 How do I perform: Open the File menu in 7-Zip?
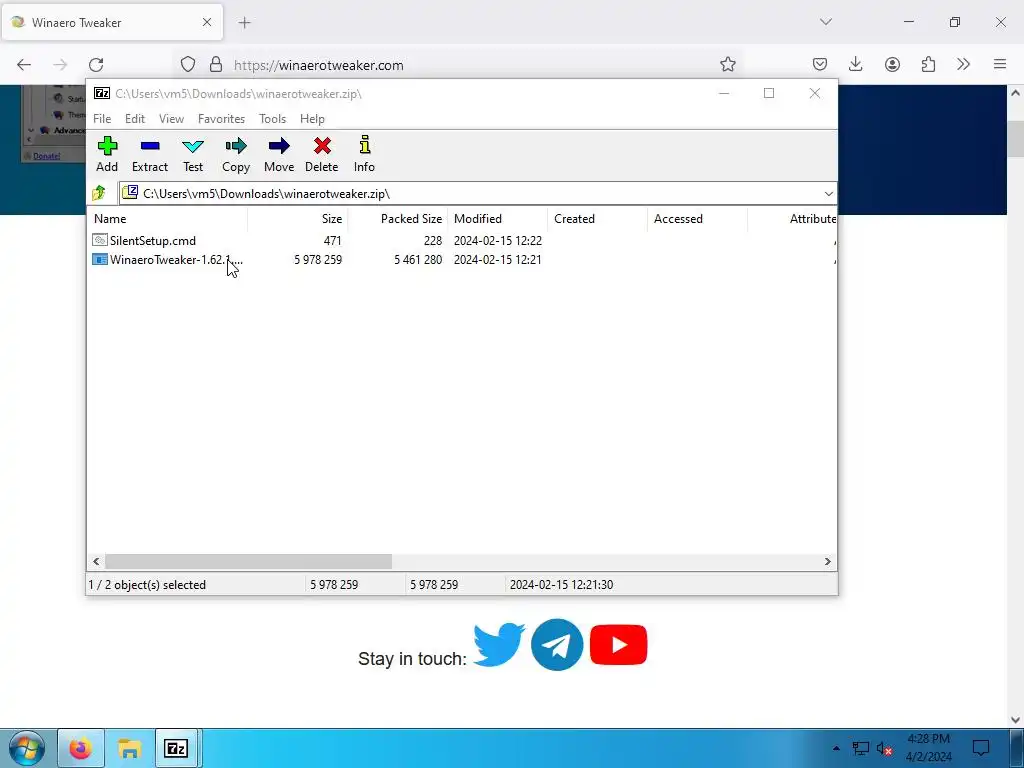[x=102, y=119]
